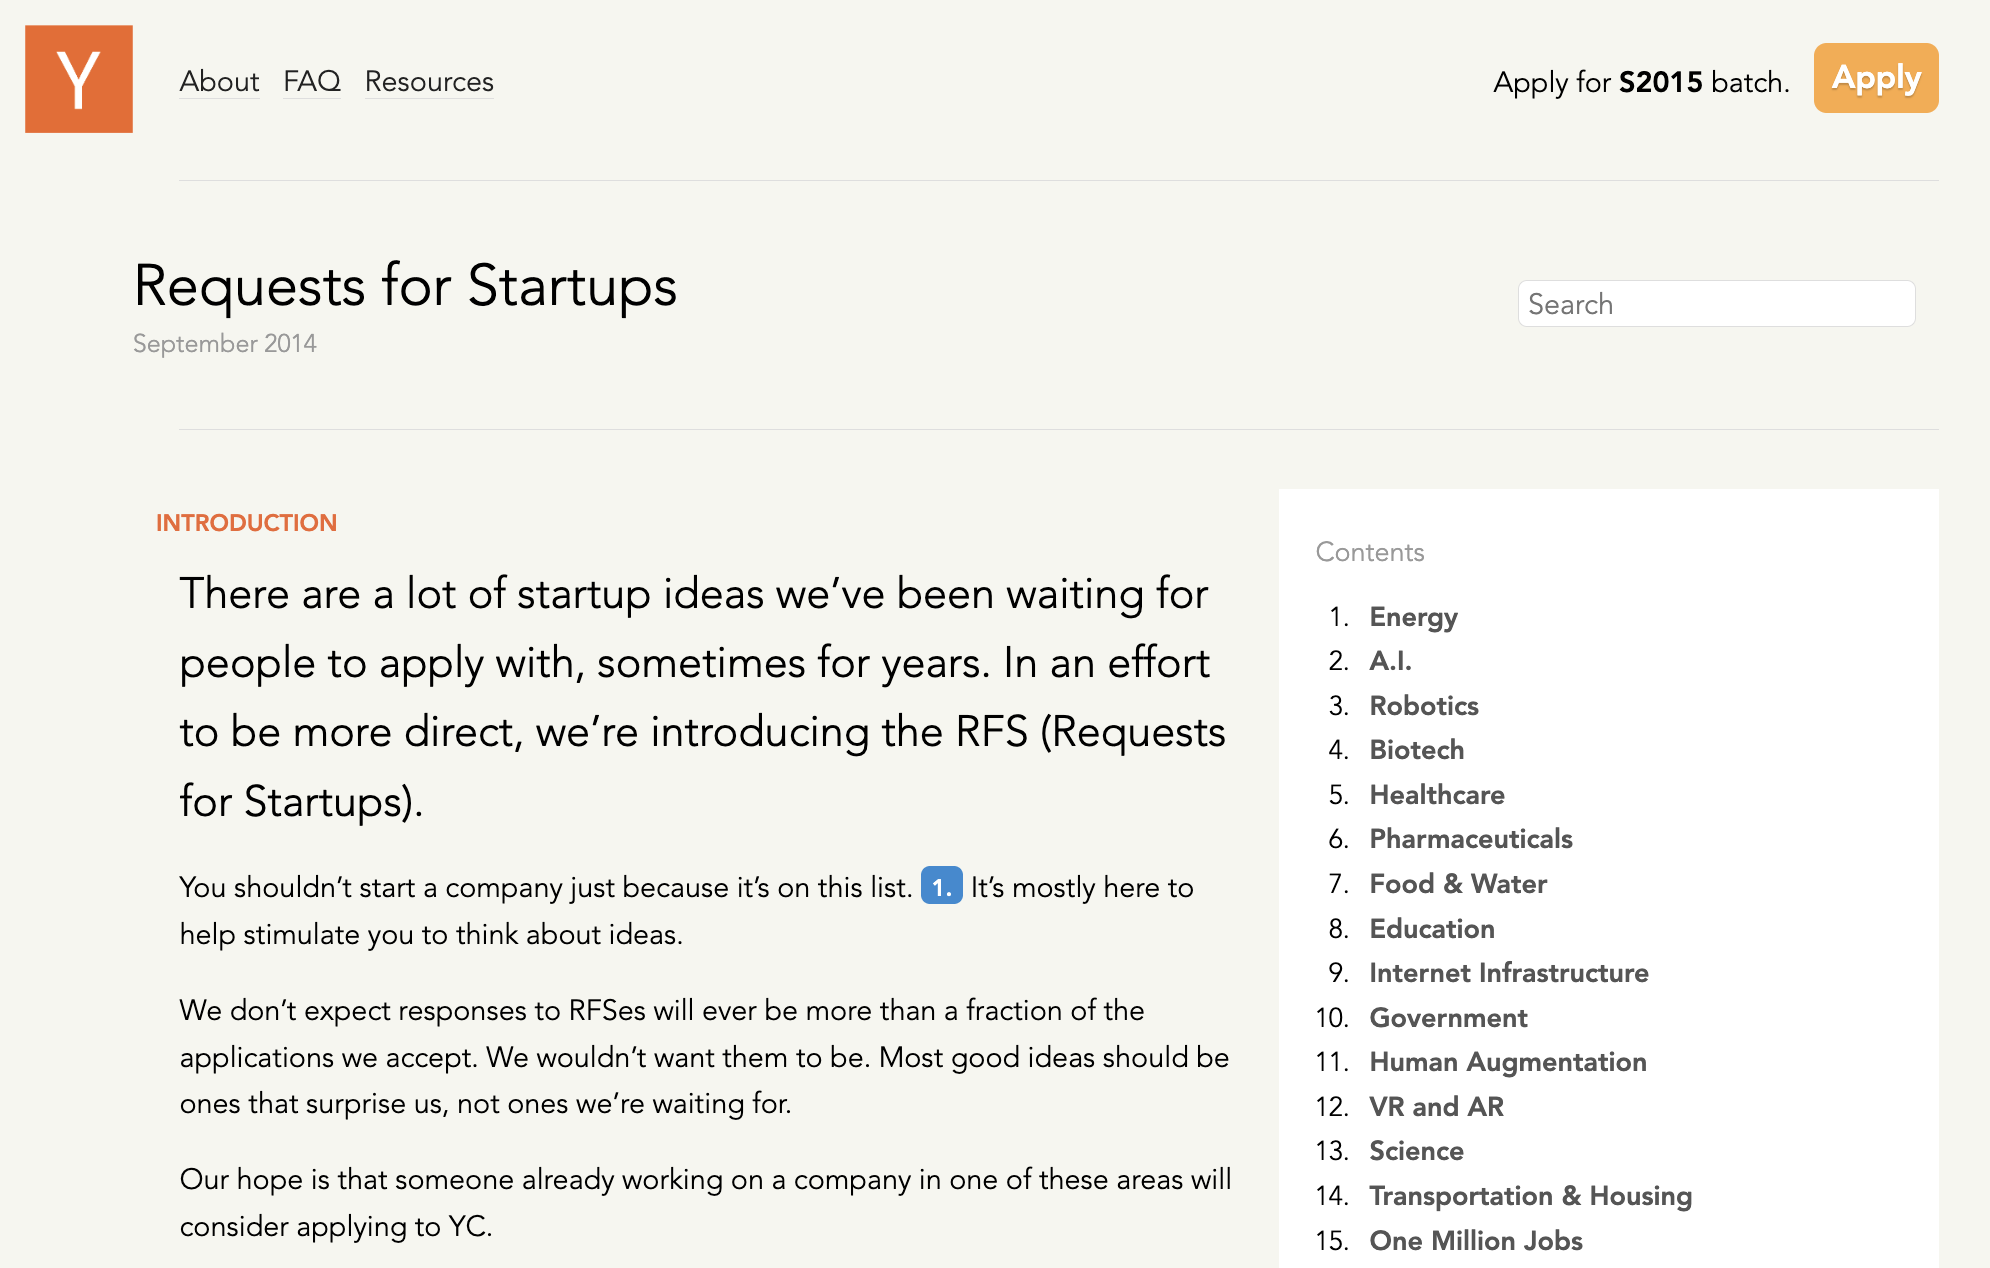Open the VR and AR section from Contents
The width and height of the screenshot is (1990, 1268).
(1435, 1106)
